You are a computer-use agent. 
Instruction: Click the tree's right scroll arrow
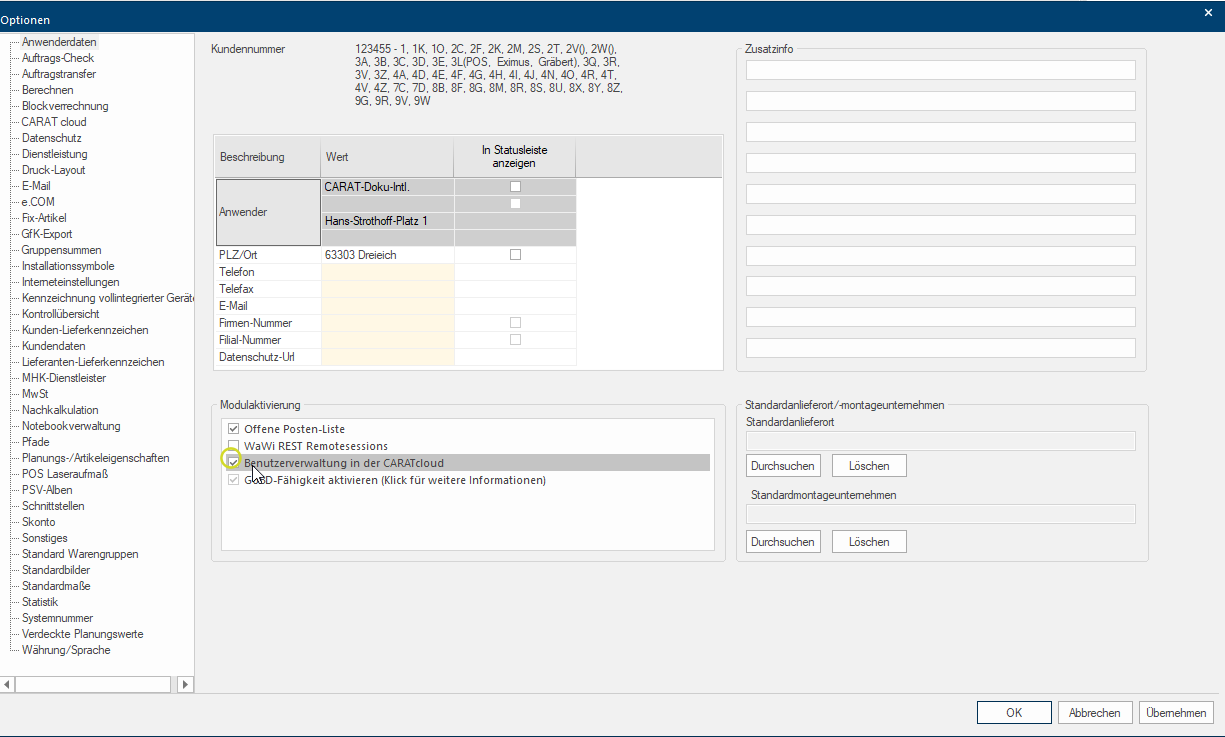185,685
